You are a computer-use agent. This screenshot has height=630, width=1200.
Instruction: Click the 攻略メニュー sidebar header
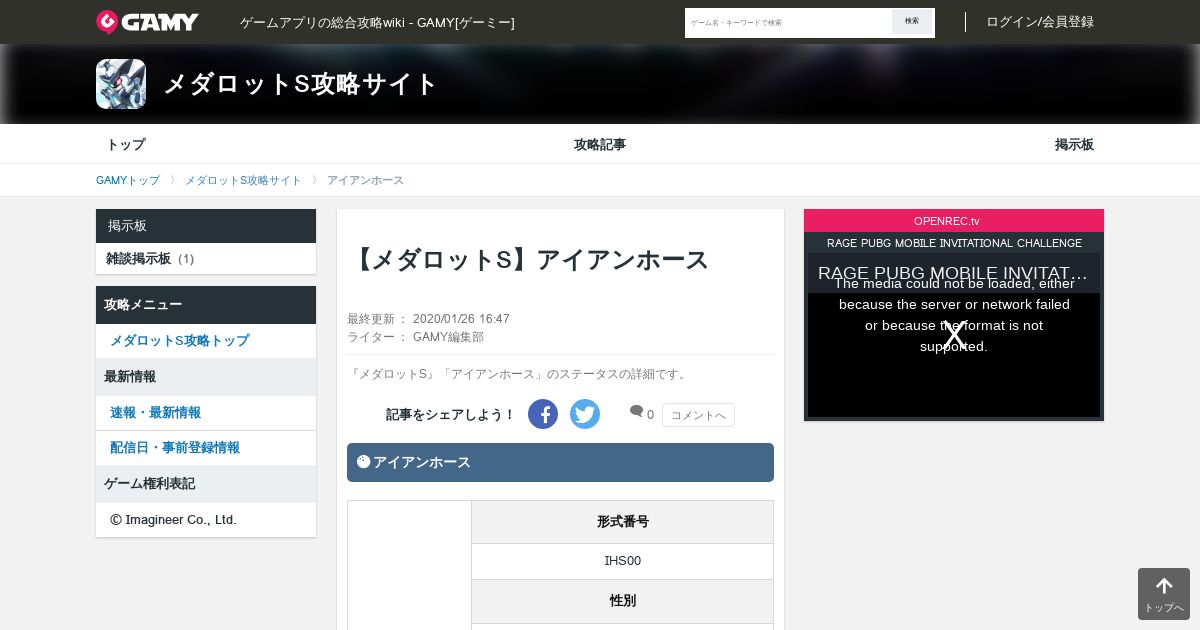206,305
